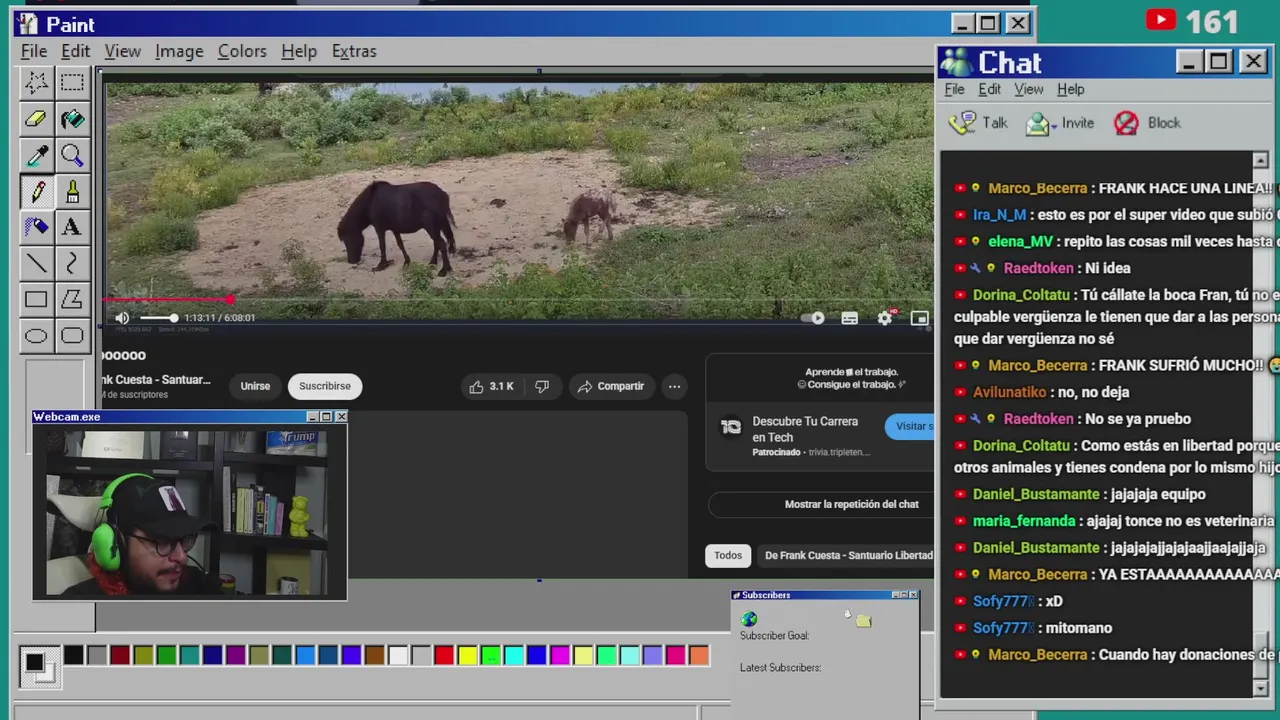This screenshot has height=720, width=1280.
Task: Select the Free-Form Select tool in Paint
Action: [x=36, y=83]
